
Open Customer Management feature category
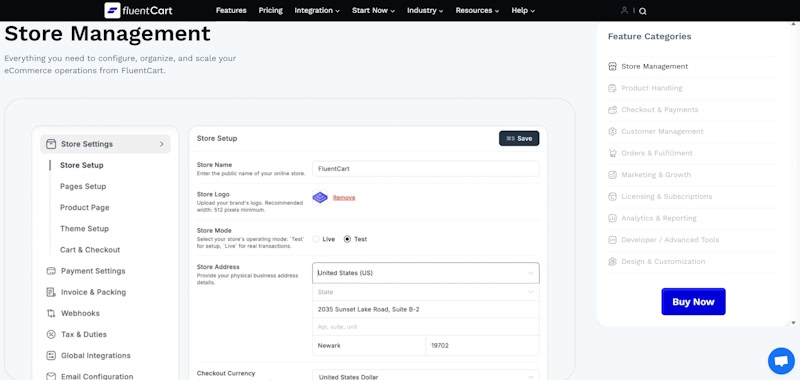click(662, 132)
